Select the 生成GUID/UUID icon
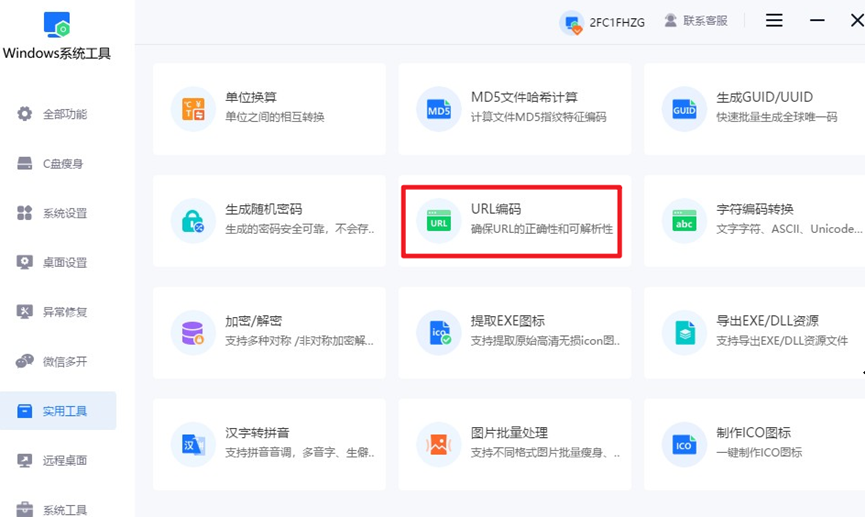The height and width of the screenshot is (517, 865). [x=684, y=109]
